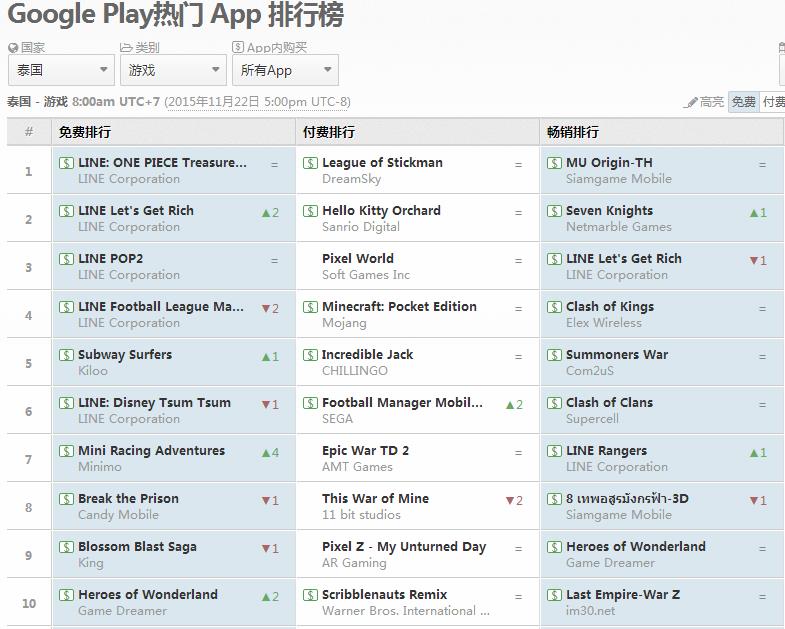The width and height of the screenshot is (785, 629).
Task: Open League of Stickman paid entry
Action: 382,163
